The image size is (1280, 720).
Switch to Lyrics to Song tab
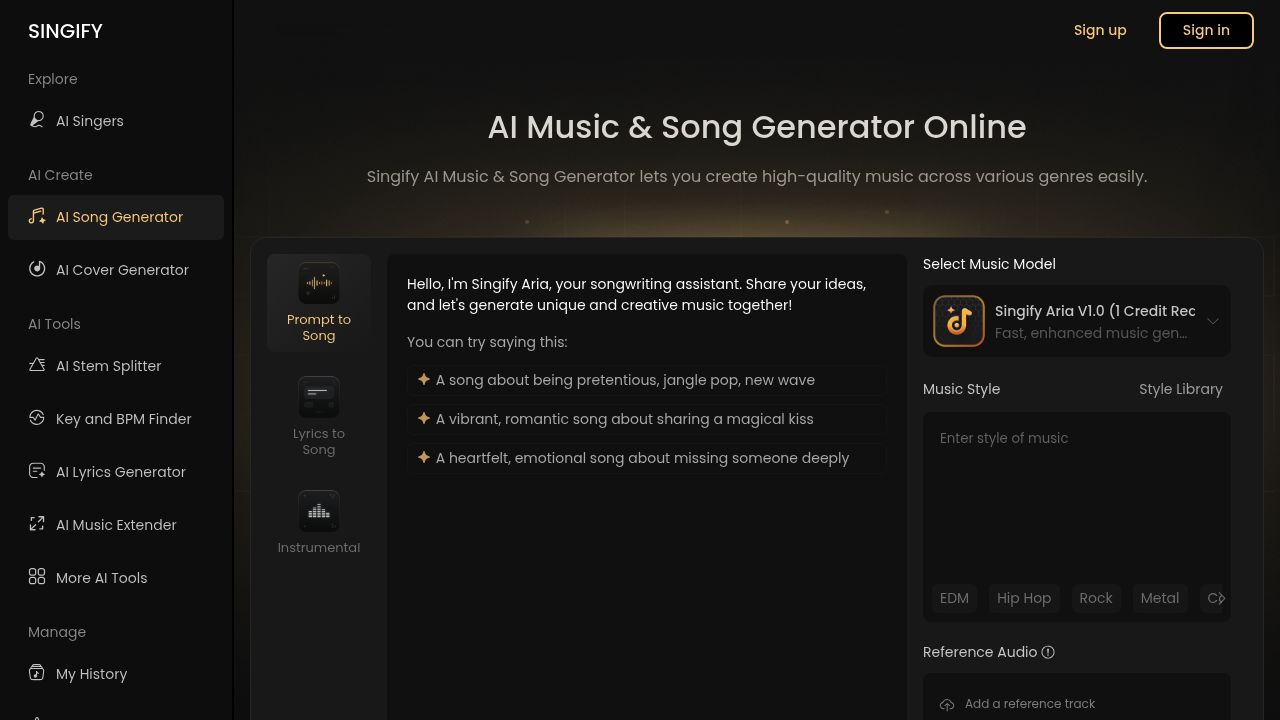[x=319, y=417]
